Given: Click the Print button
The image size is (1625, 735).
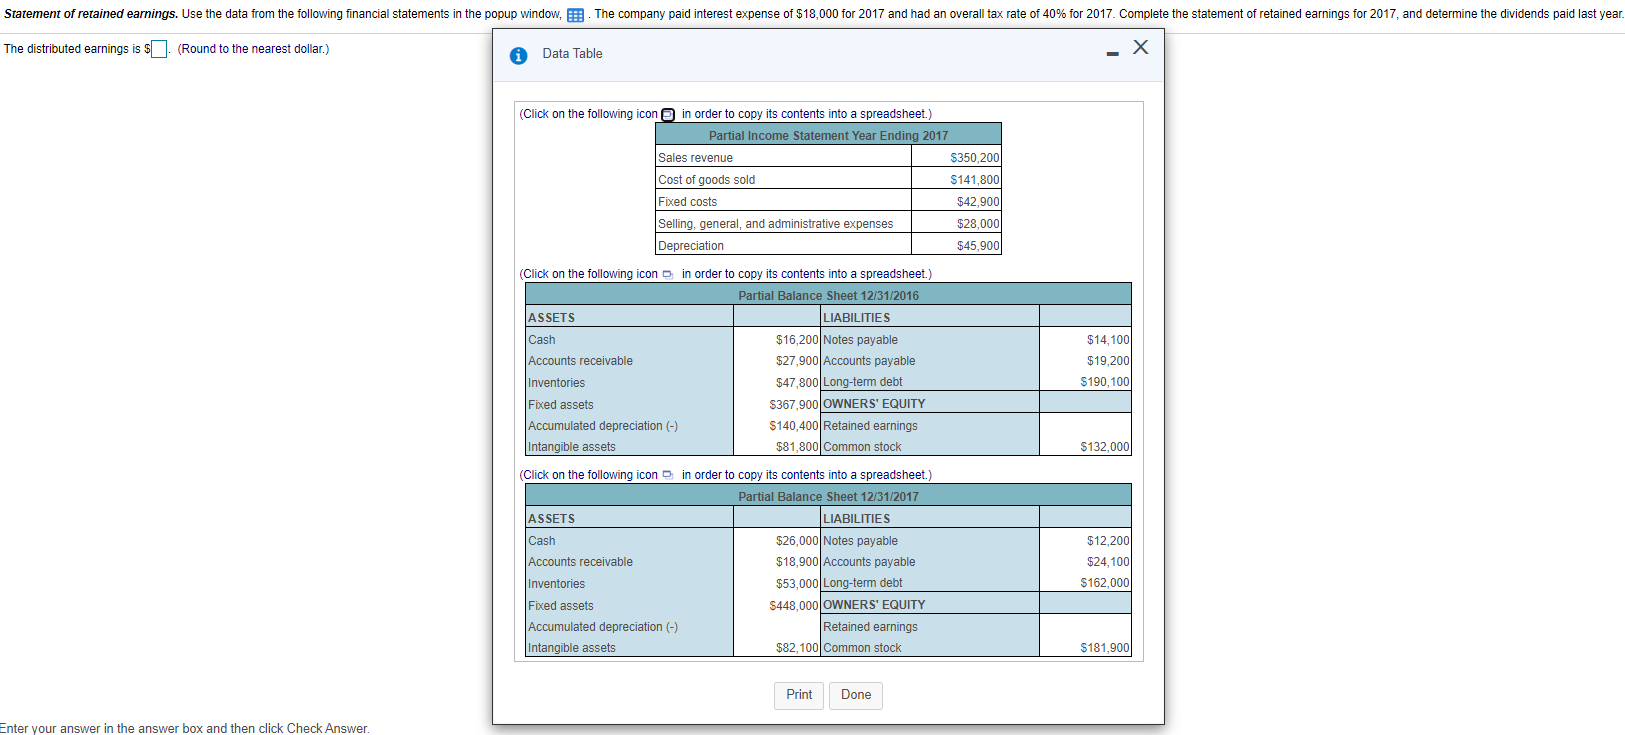Looking at the screenshot, I should 799,695.
